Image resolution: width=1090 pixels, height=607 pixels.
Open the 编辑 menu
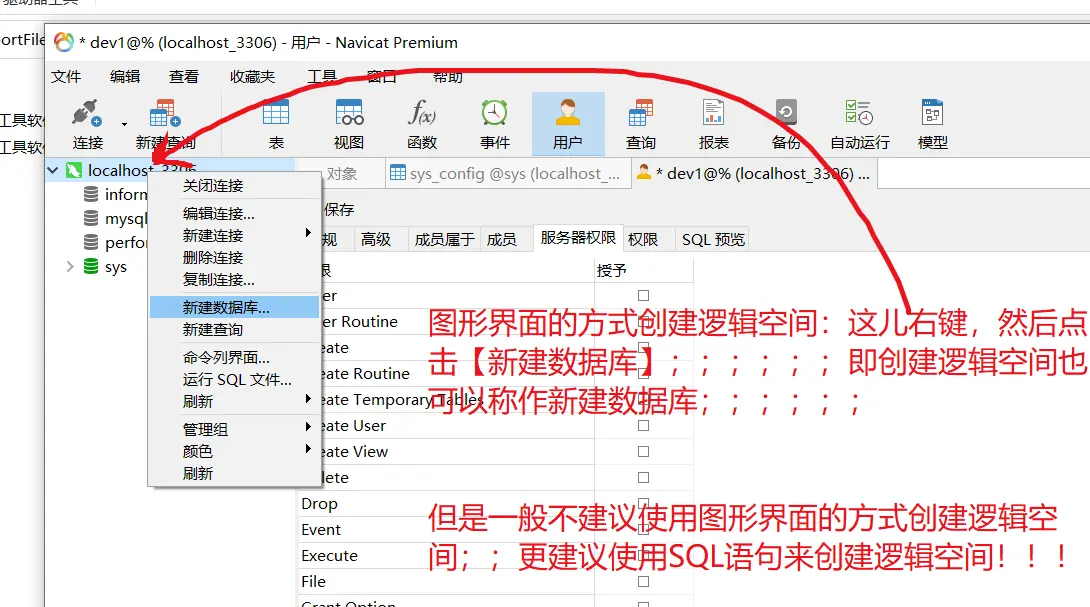tap(125, 76)
